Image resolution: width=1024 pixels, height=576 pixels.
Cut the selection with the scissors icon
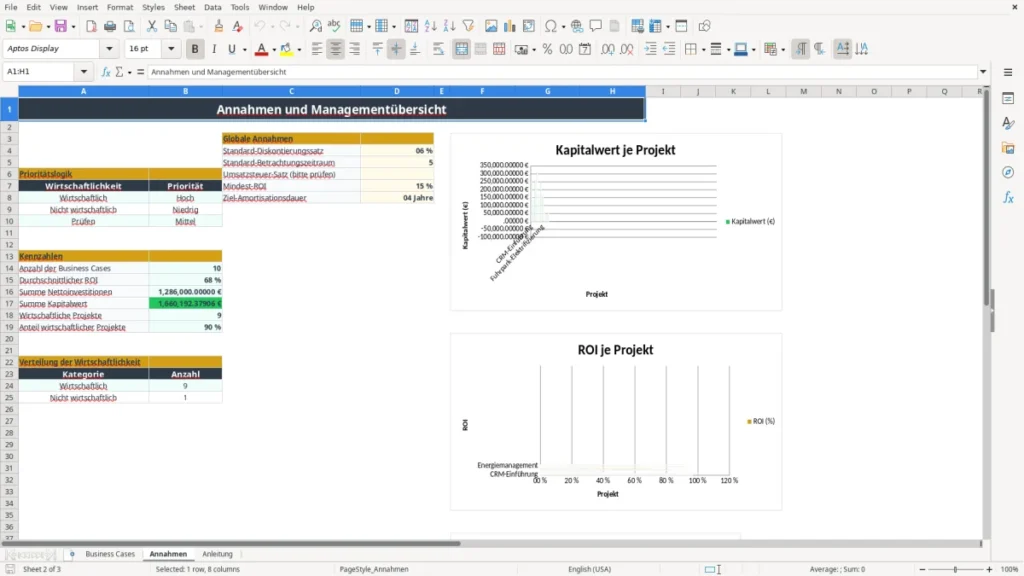click(152, 26)
